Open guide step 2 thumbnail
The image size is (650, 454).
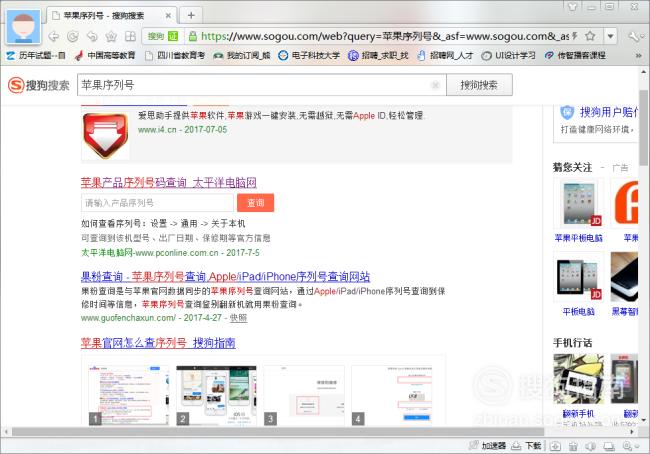coord(216,395)
